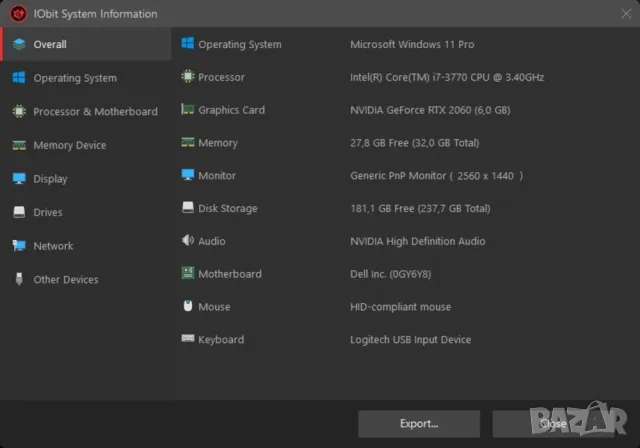This screenshot has width=640, height=448.
Task: Open the Memory Device section
Action: coord(86,145)
